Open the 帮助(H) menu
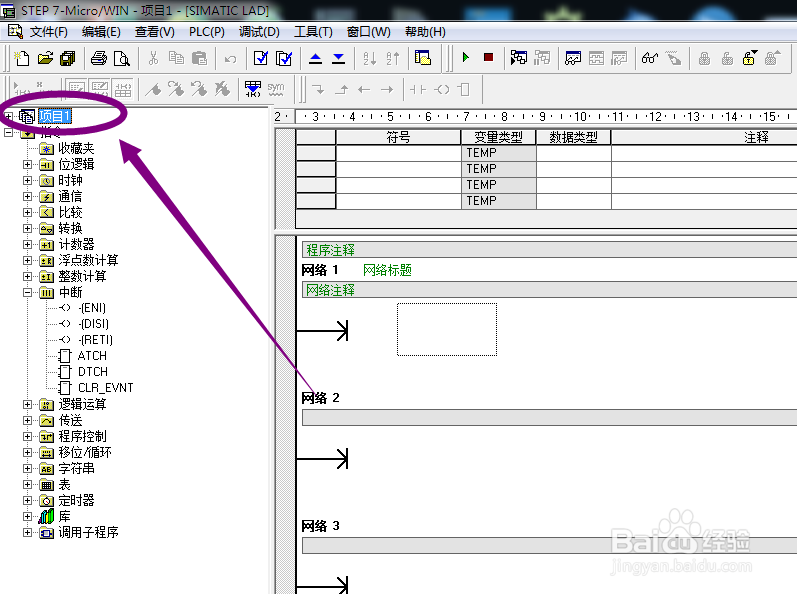This screenshot has height=594, width=797. 425,32
